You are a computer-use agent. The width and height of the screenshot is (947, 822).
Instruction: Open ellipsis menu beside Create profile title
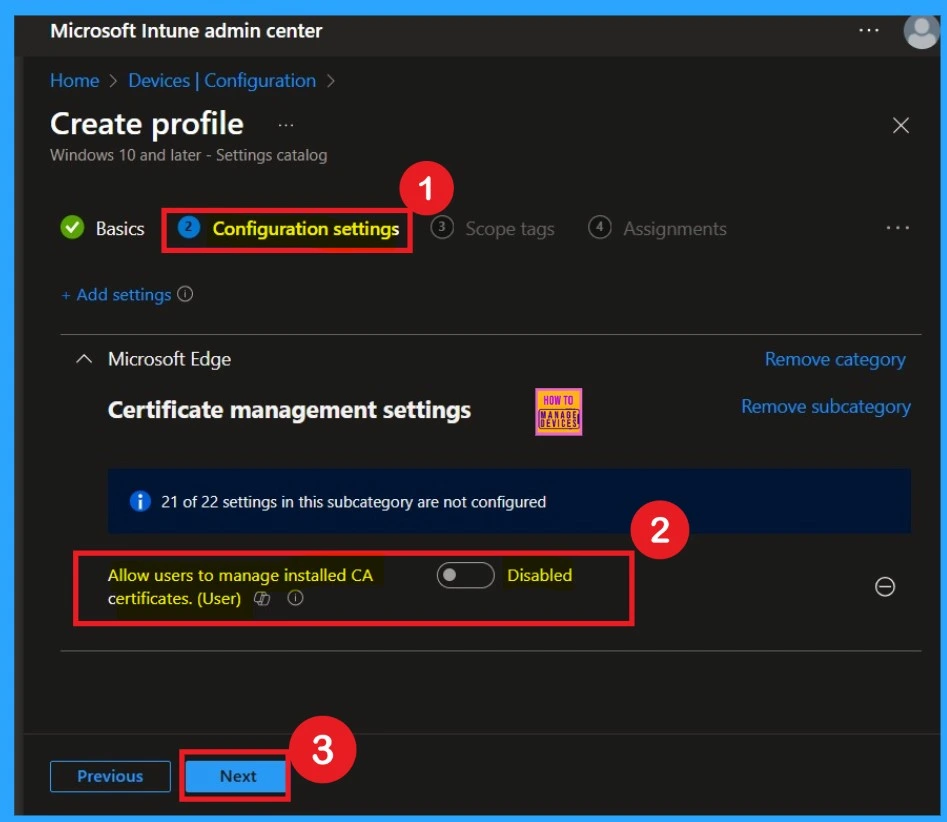click(286, 125)
